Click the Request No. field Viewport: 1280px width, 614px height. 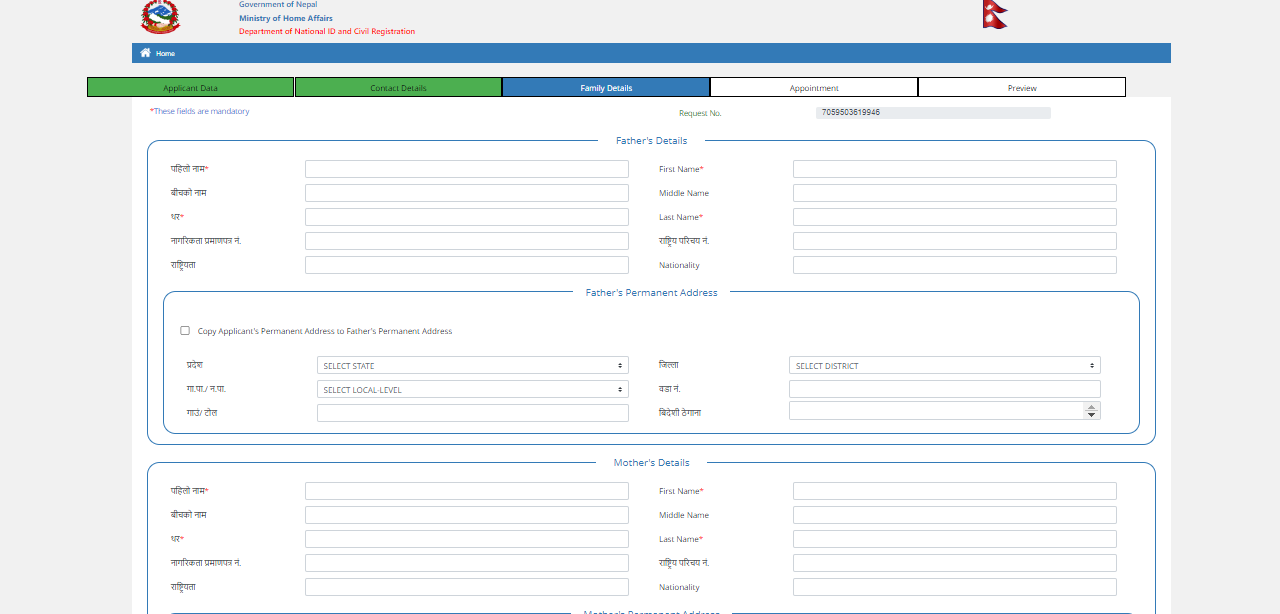tap(932, 113)
